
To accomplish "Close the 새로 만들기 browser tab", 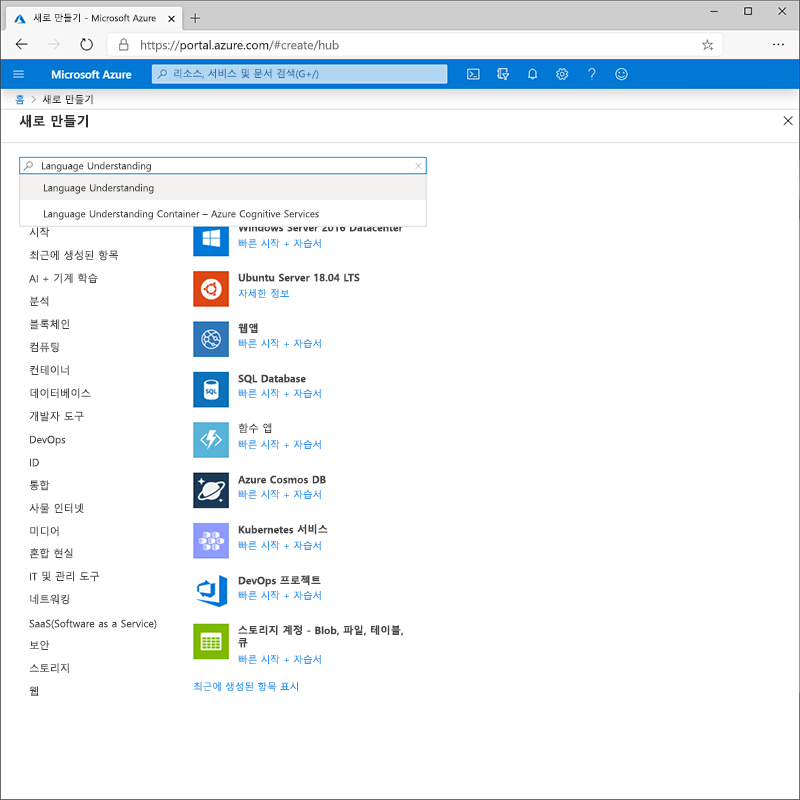I will click(171, 19).
